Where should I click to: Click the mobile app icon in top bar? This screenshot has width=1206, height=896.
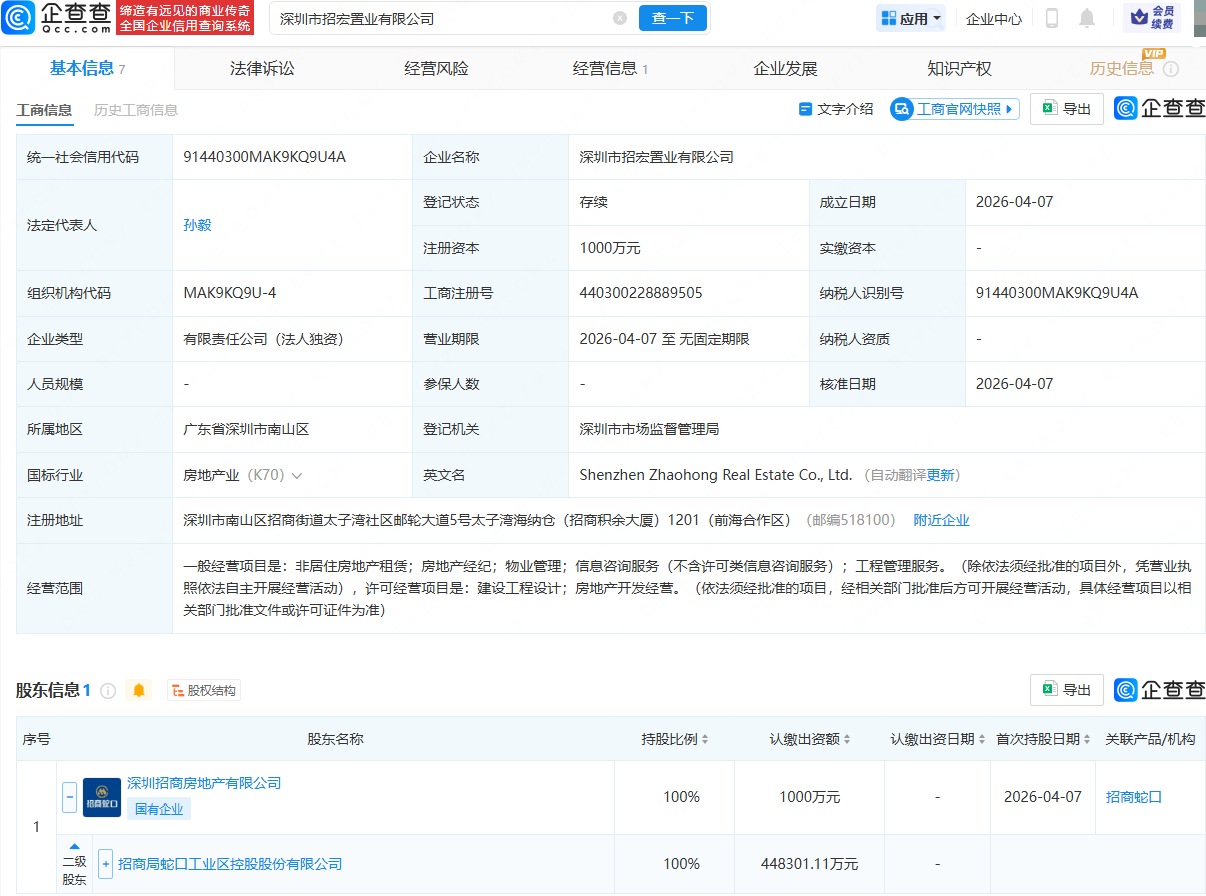(x=1051, y=18)
